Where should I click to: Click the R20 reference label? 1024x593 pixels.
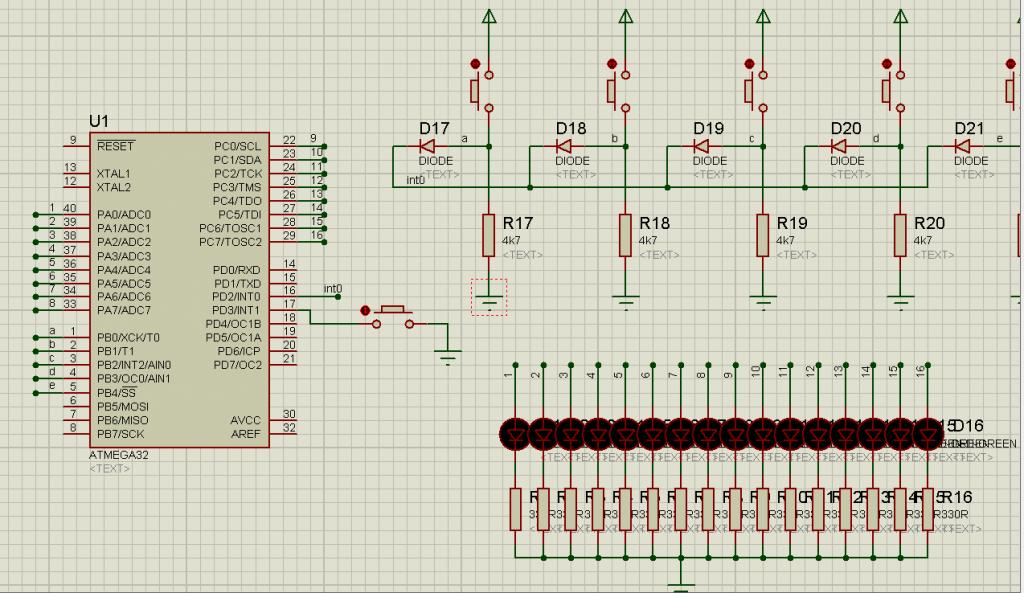pos(929,223)
